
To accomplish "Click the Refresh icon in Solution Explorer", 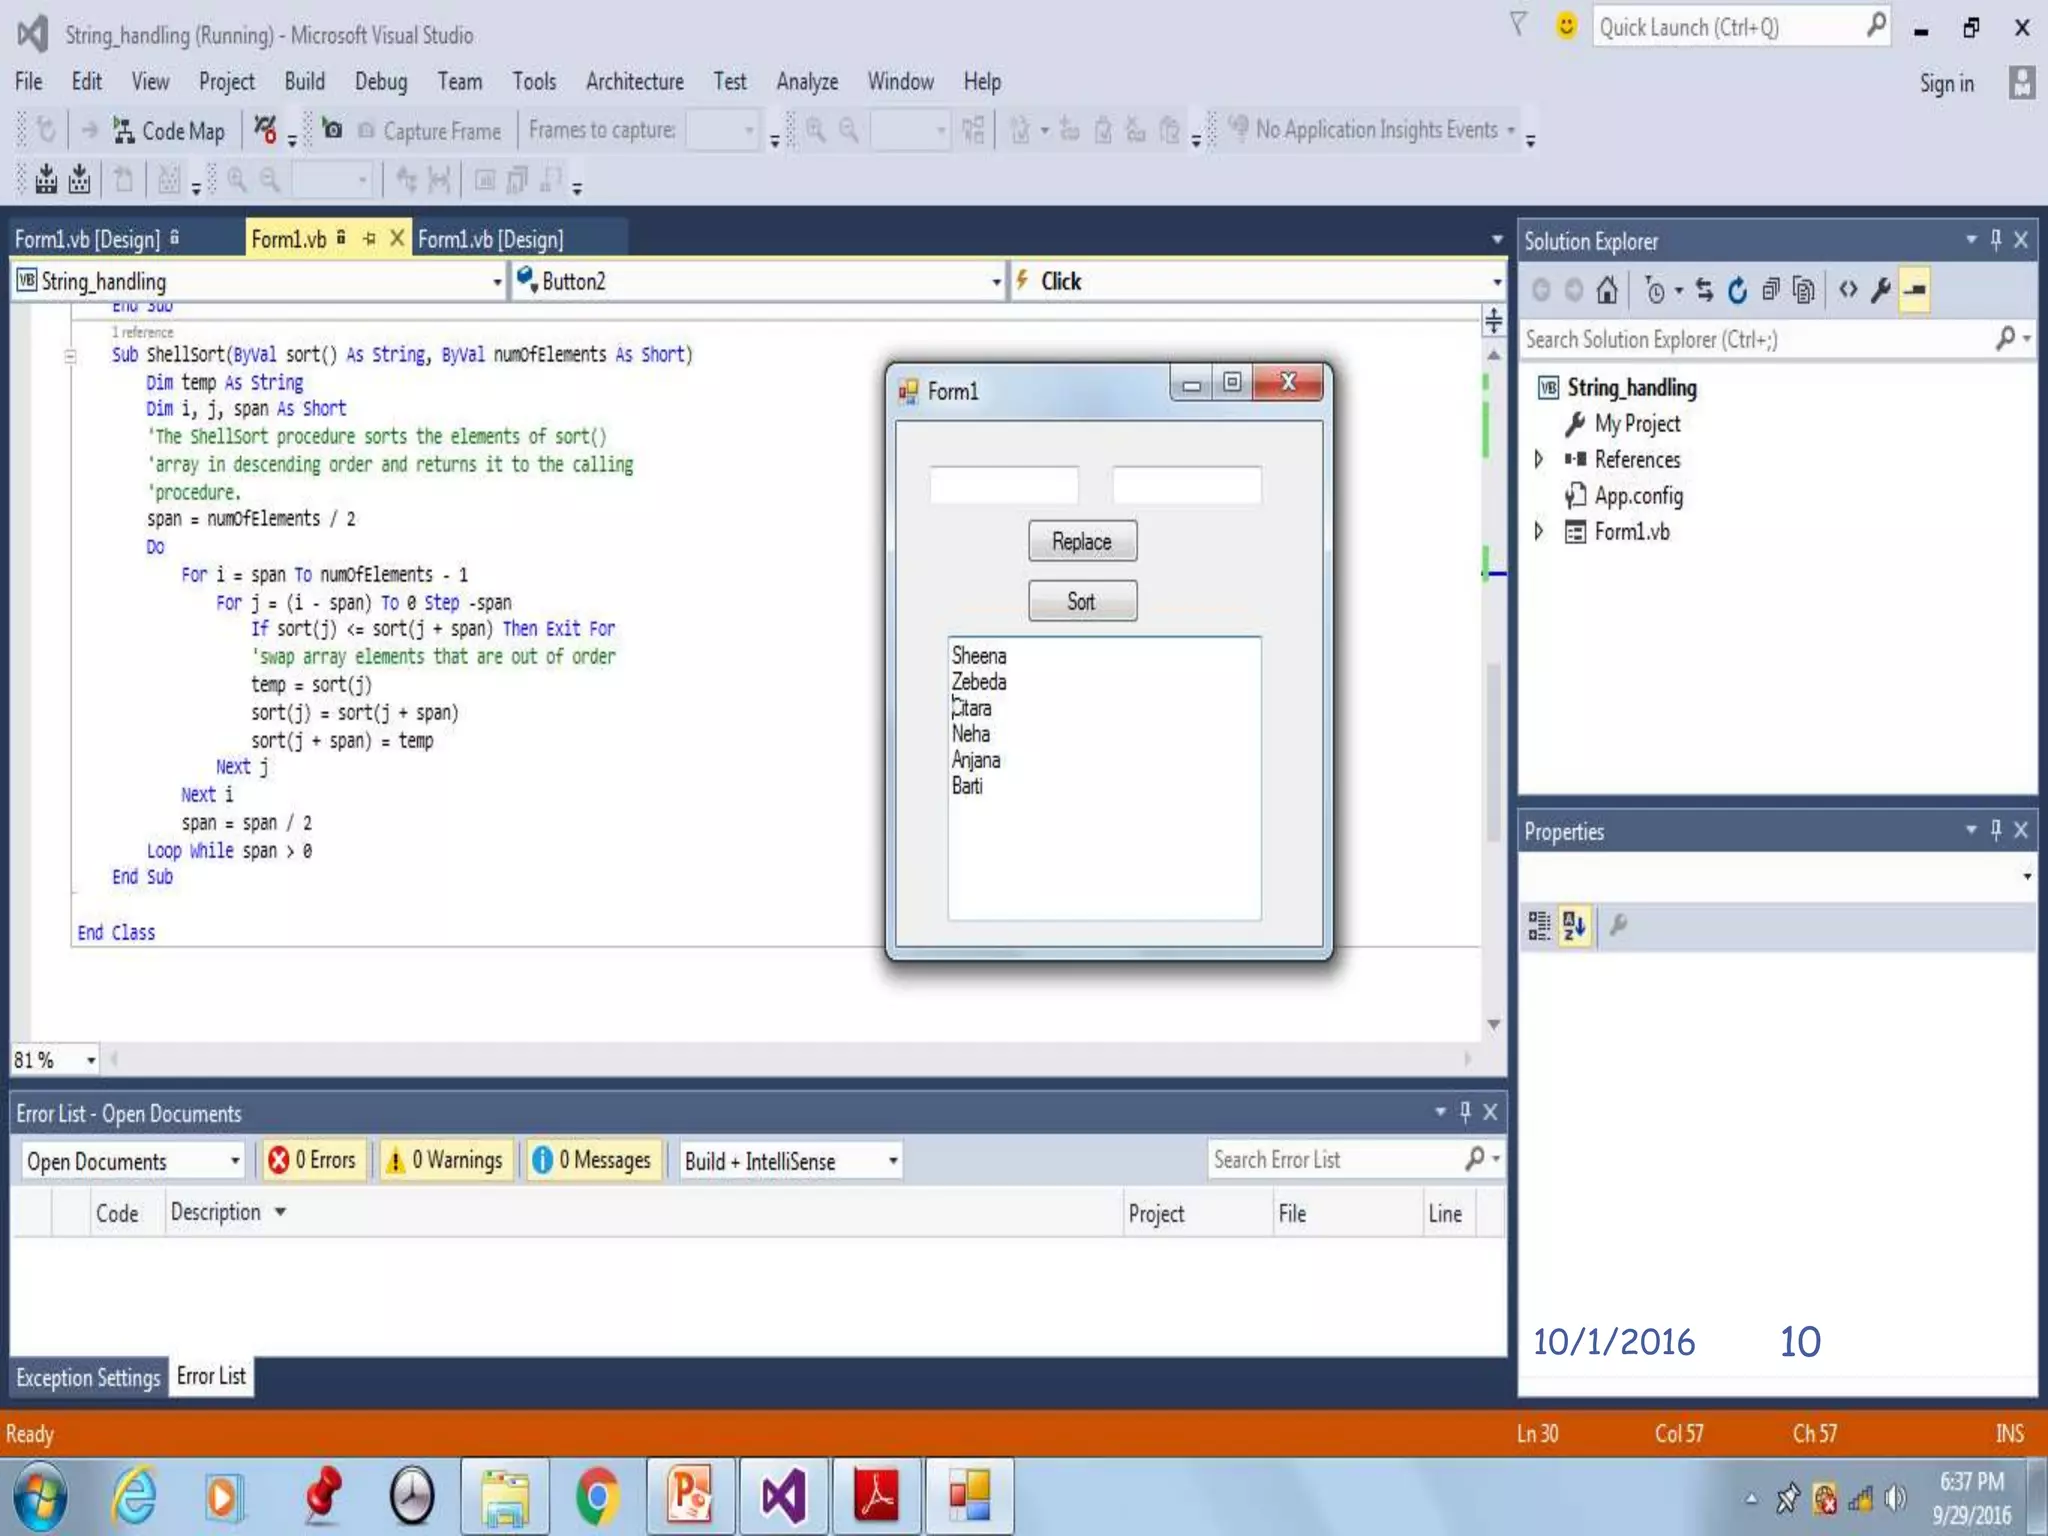I will coord(1738,290).
